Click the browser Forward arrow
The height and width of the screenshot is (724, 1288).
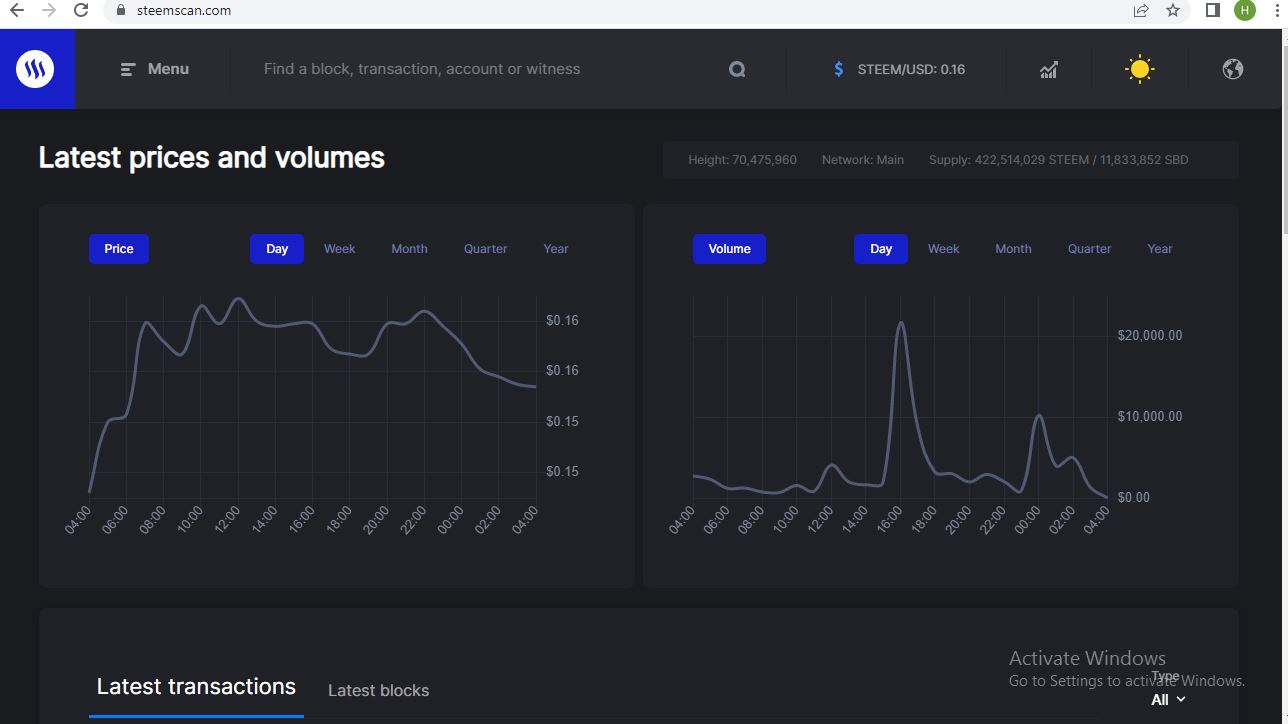[x=49, y=11]
